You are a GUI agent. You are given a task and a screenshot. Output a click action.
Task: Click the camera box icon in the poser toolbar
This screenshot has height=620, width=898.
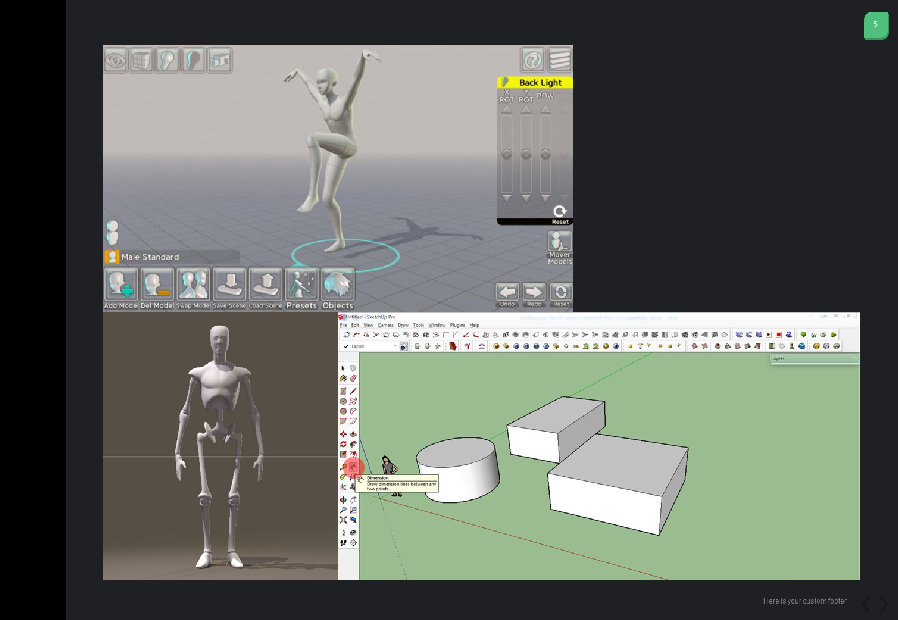point(220,60)
